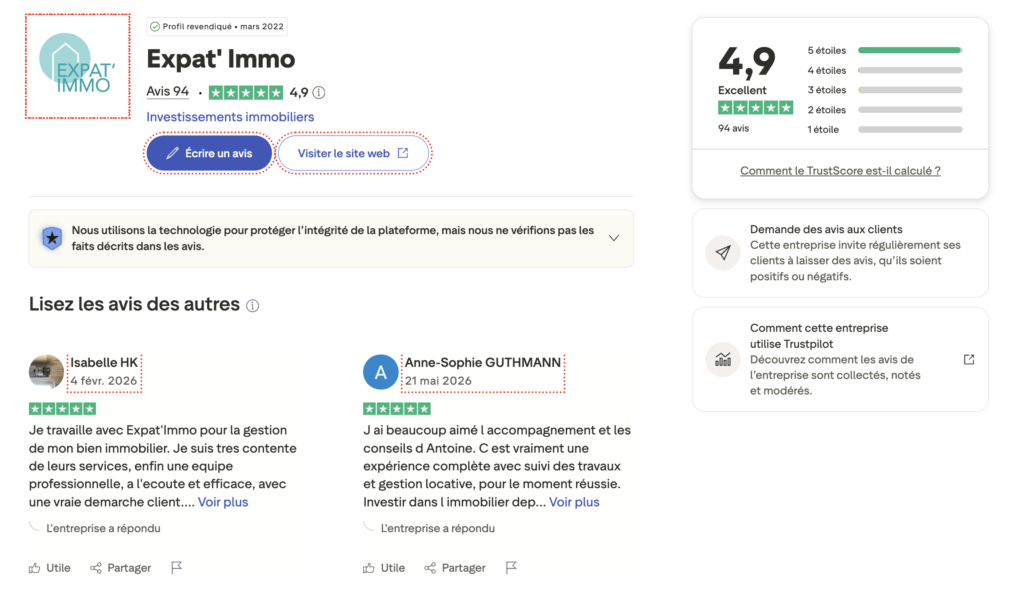This screenshot has width=1024, height=597.
Task: Open Anne-Sophie GUTHMANN reviewer name
Action: tap(483, 363)
